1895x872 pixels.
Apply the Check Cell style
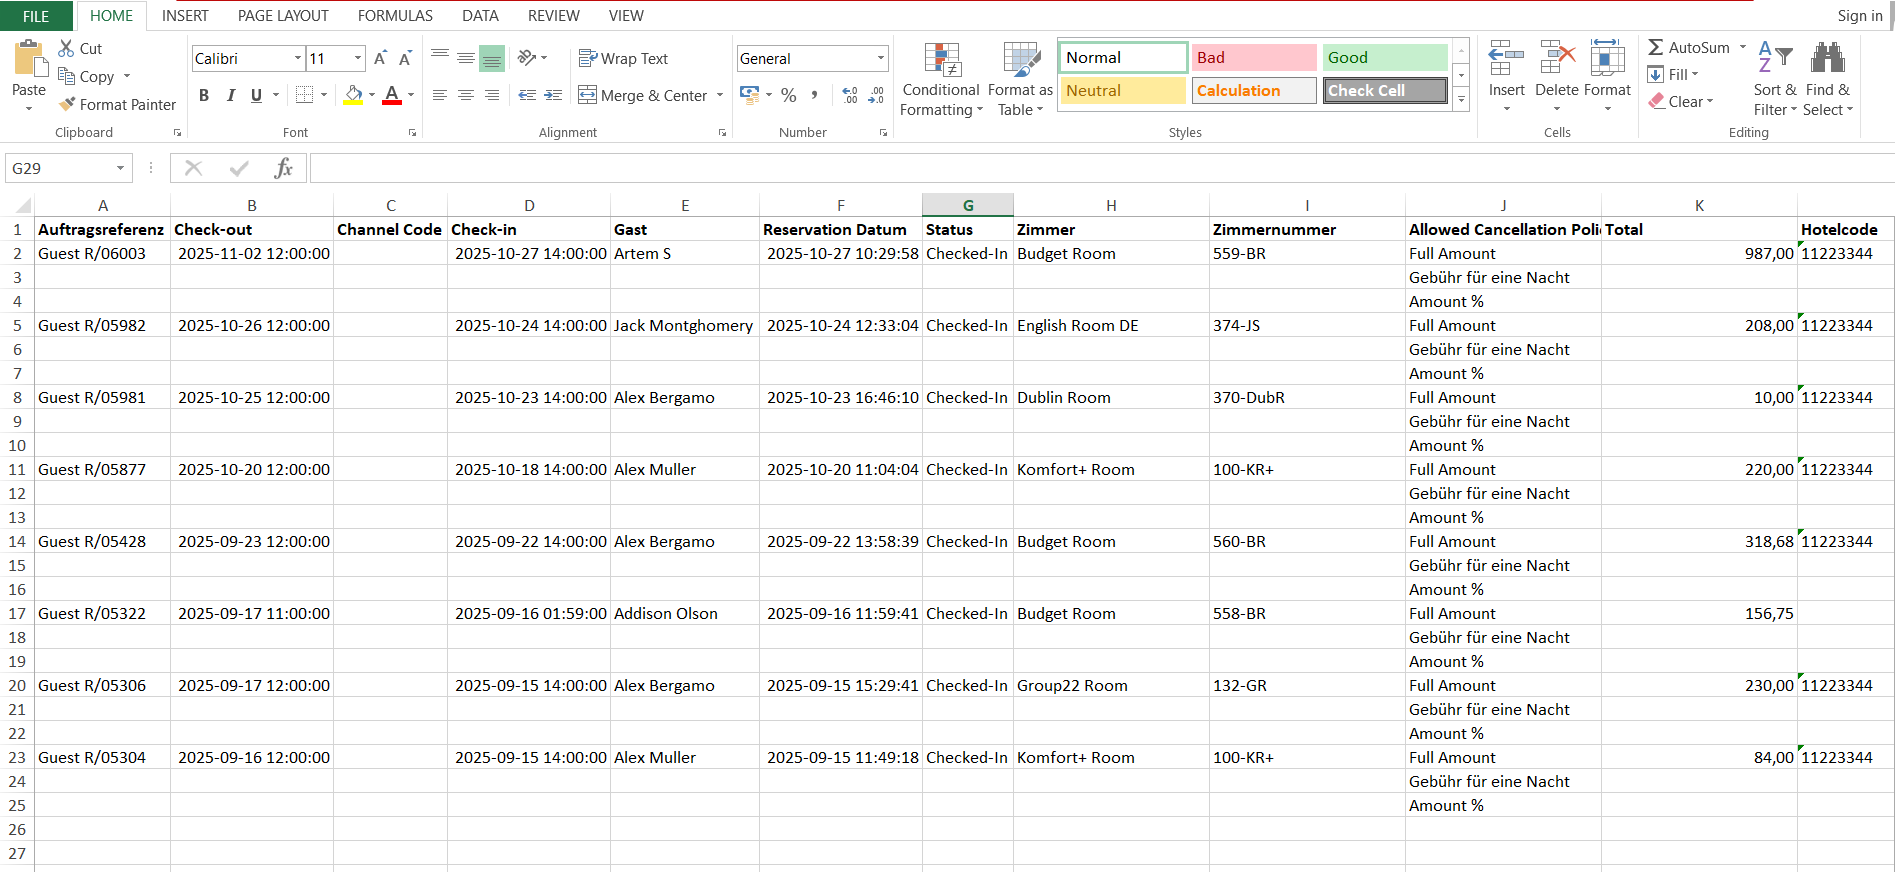[x=1385, y=91]
